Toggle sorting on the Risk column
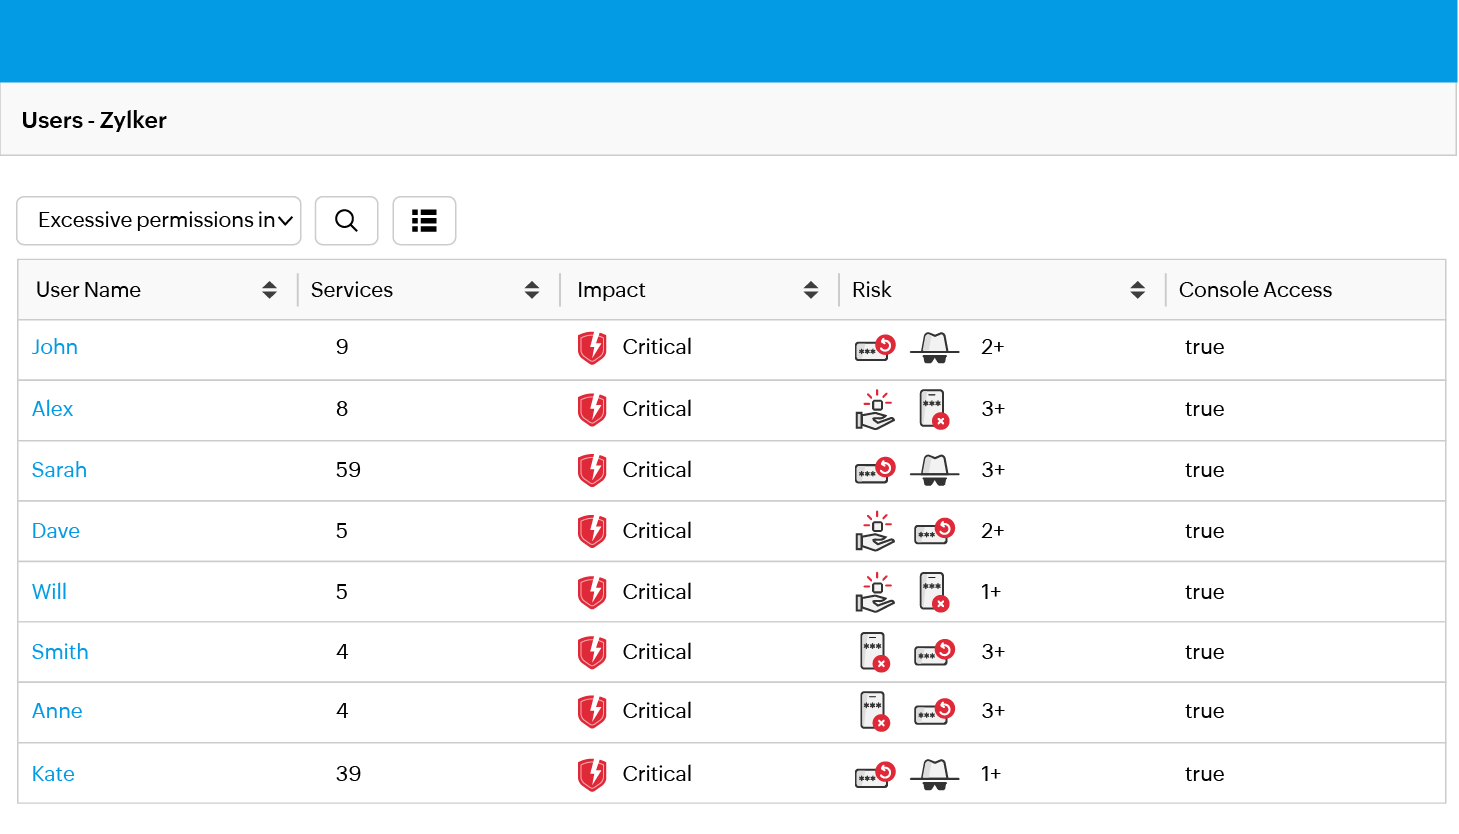 pos(1138,289)
